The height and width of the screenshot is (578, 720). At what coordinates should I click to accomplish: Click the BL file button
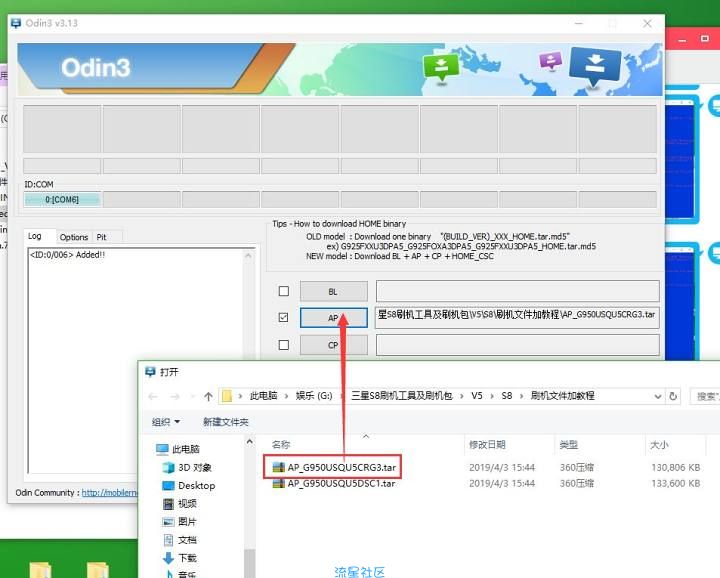pos(334,291)
